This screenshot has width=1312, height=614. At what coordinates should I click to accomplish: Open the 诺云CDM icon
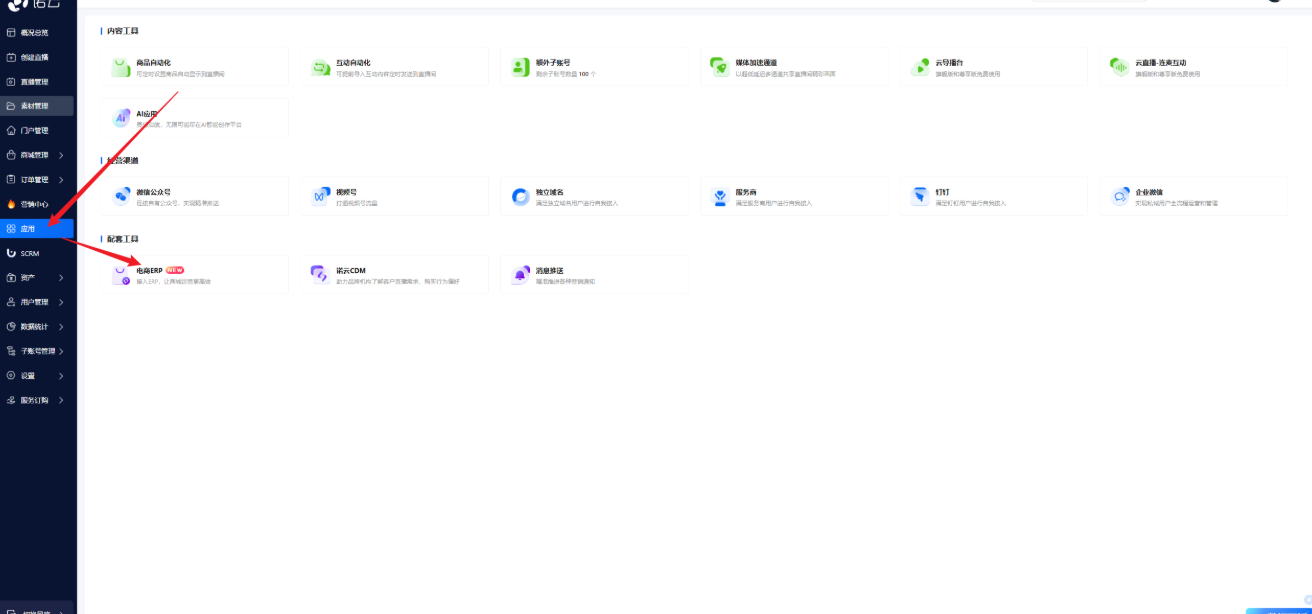click(321, 275)
